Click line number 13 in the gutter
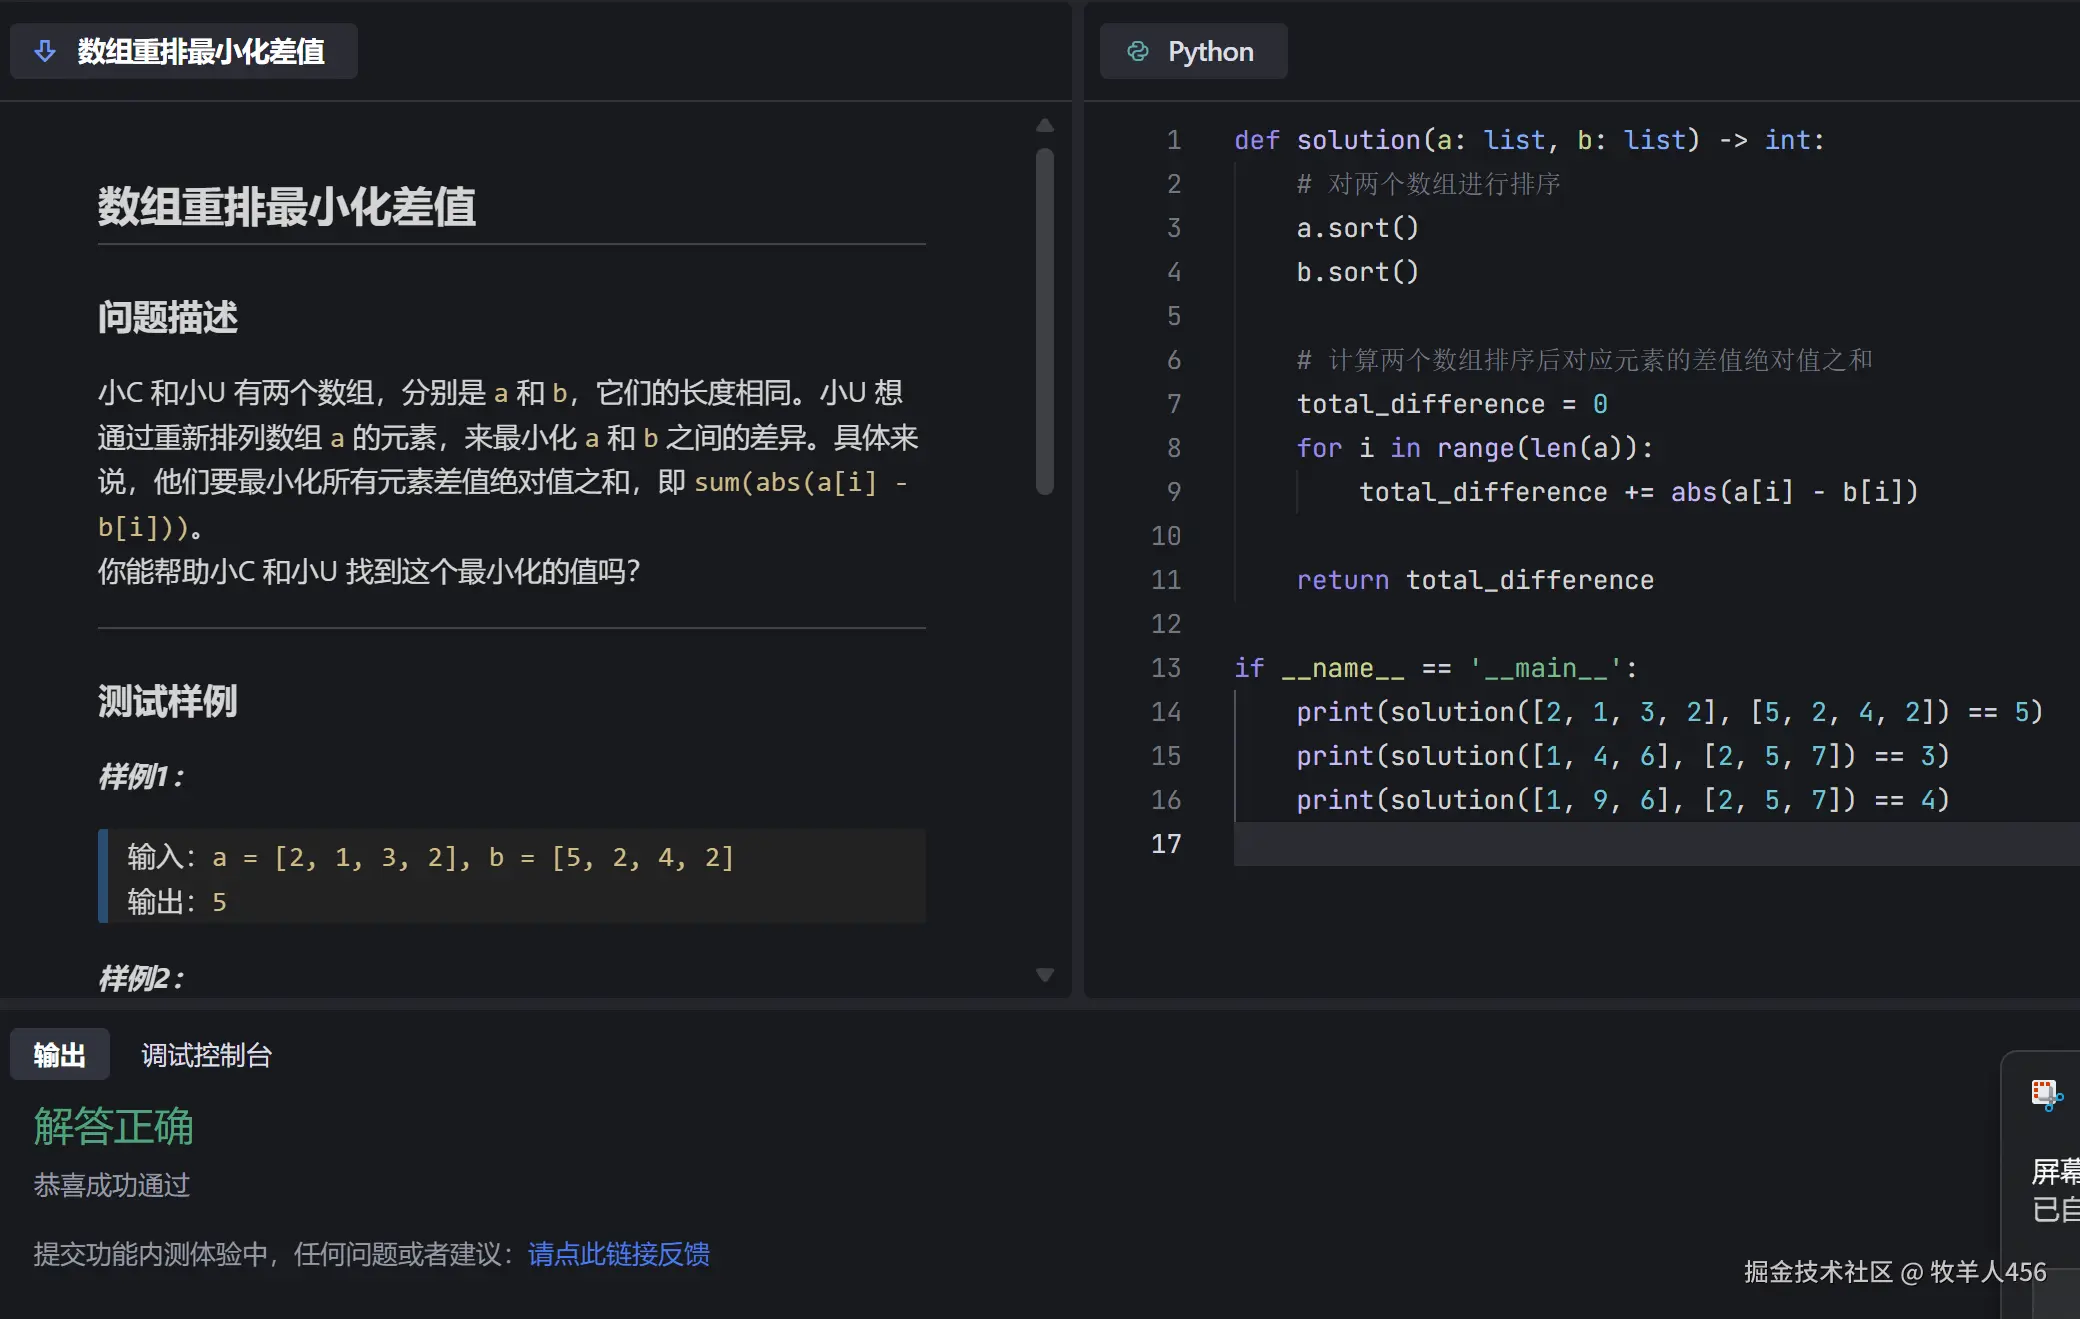Screen dimensions: 2080x1319 click(1166, 668)
